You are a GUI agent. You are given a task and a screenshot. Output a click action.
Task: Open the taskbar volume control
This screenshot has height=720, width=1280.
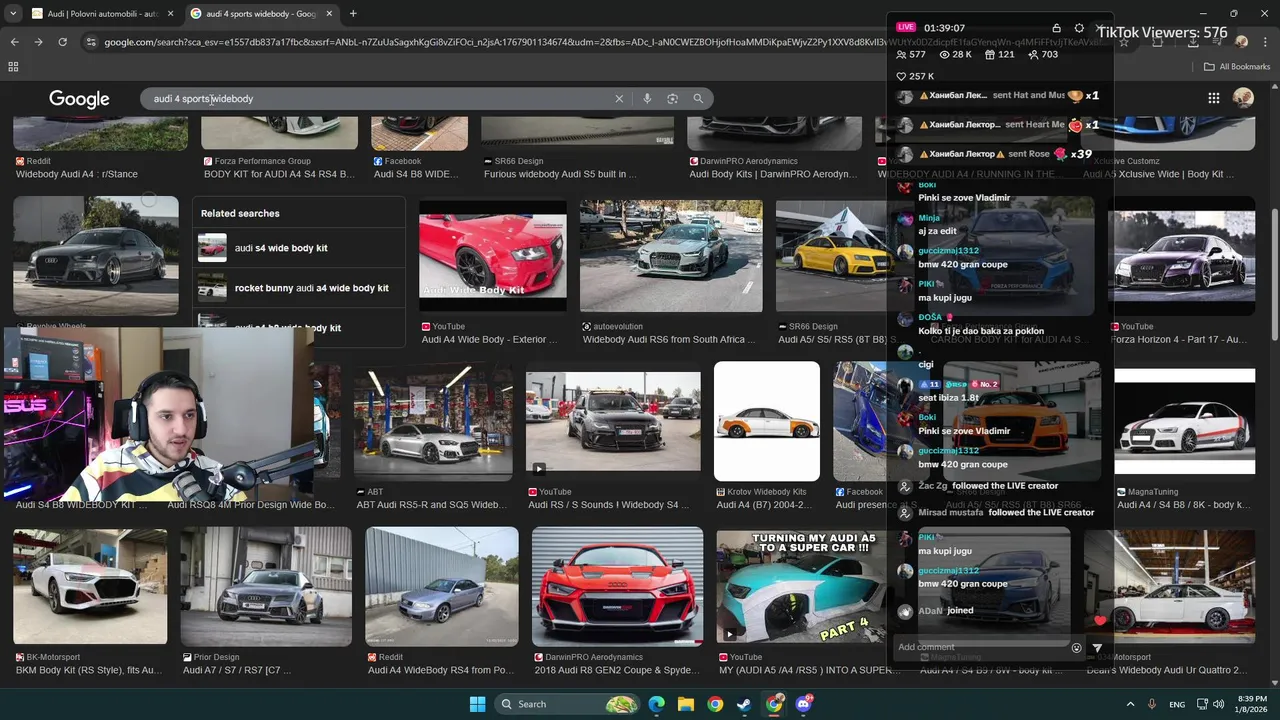tap(1218, 704)
